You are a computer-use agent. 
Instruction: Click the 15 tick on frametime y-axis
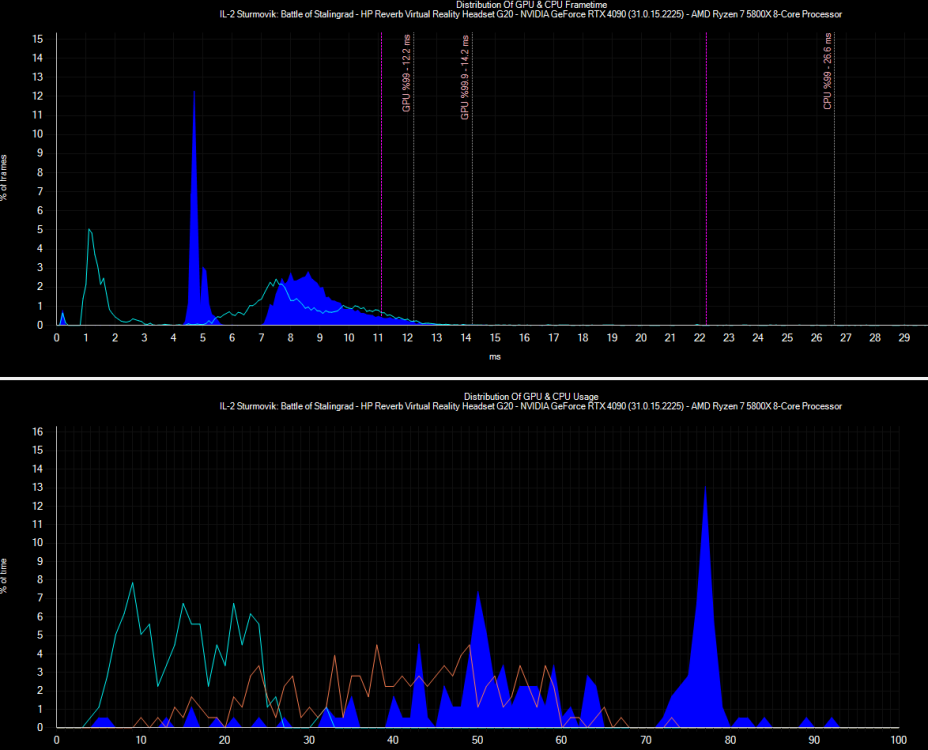(37, 39)
